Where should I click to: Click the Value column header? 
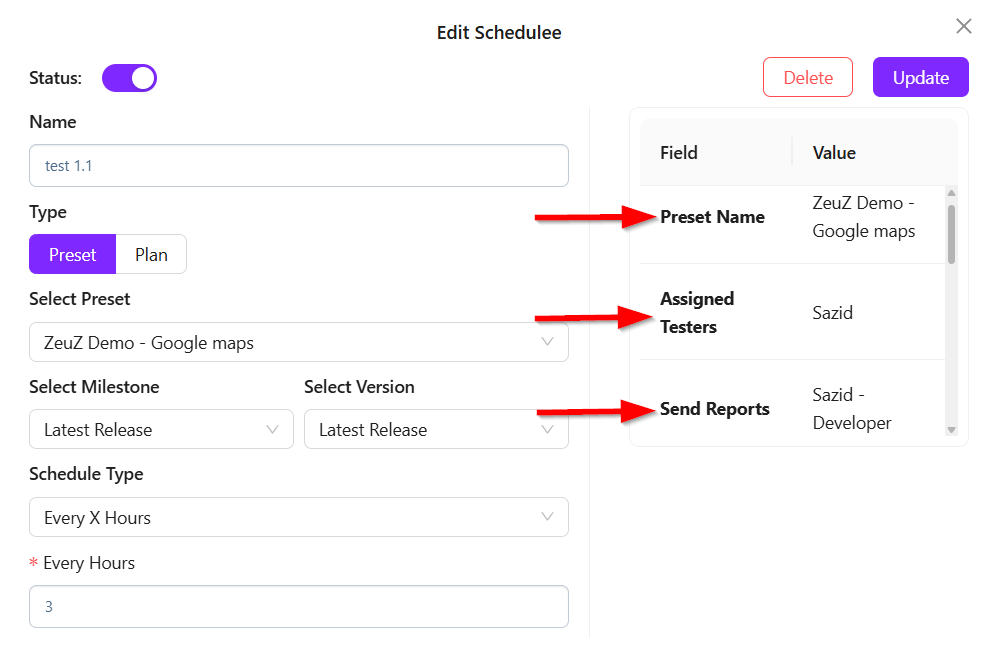click(x=834, y=153)
